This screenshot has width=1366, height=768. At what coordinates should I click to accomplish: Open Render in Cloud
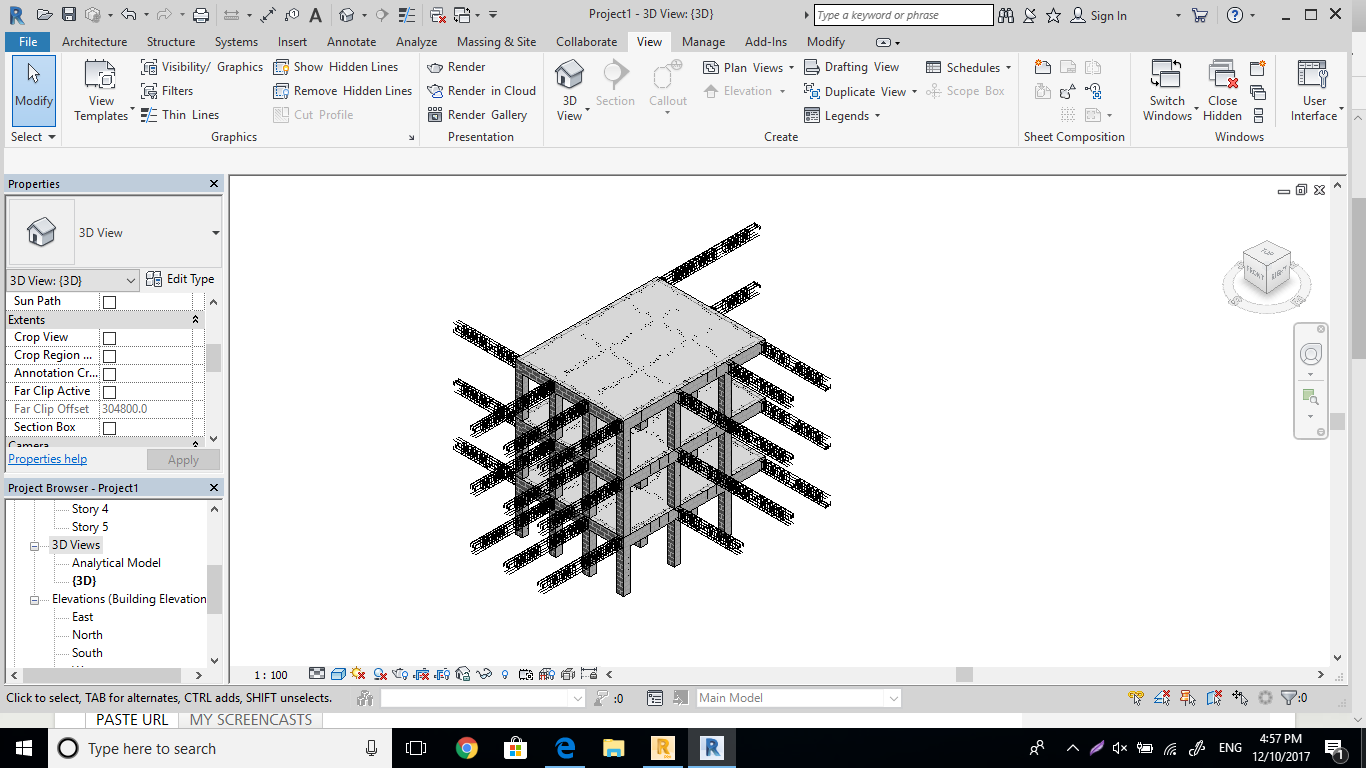(x=481, y=90)
